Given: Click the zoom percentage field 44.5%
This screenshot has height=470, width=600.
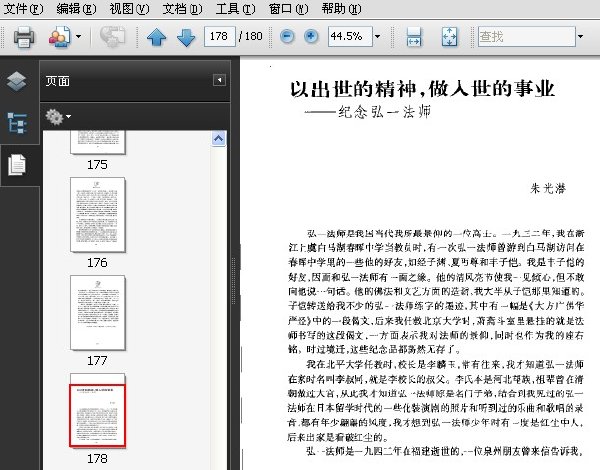Looking at the screenshot, I should click(350, 36).
